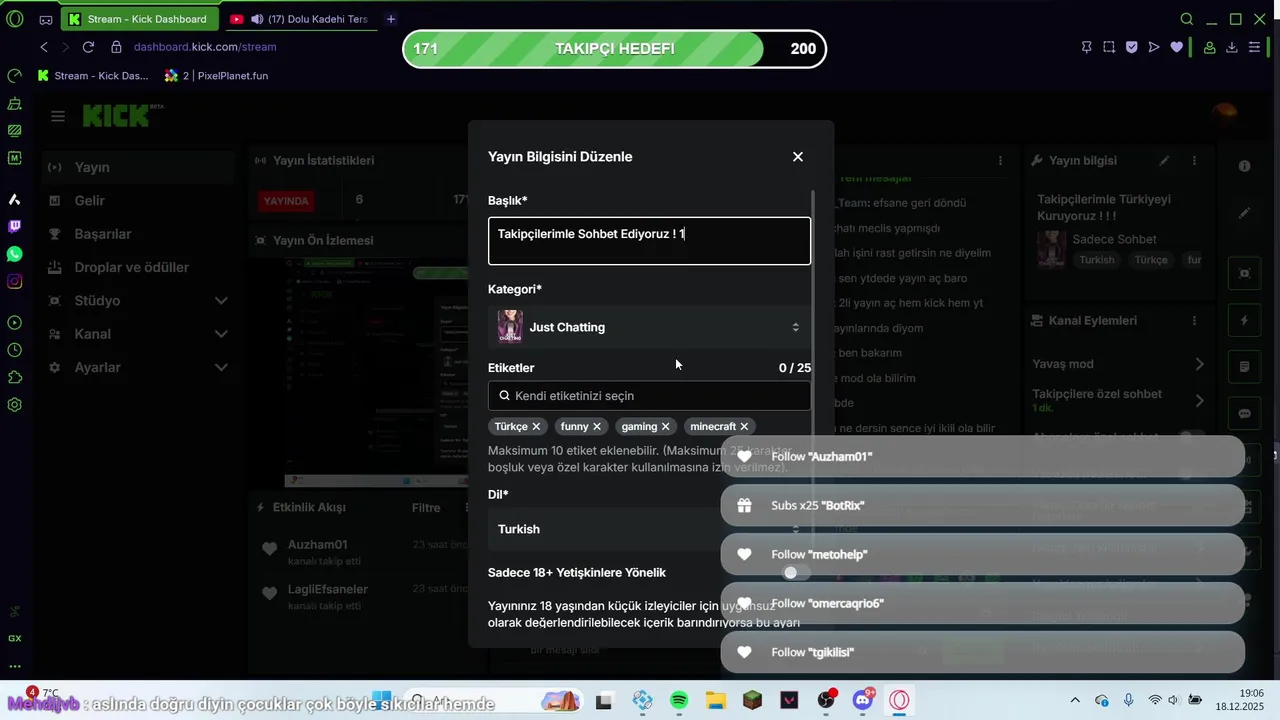Click the dashboard.kick.com/stream address bar
The image size is (1280, 720).
(x=205, y=47)
